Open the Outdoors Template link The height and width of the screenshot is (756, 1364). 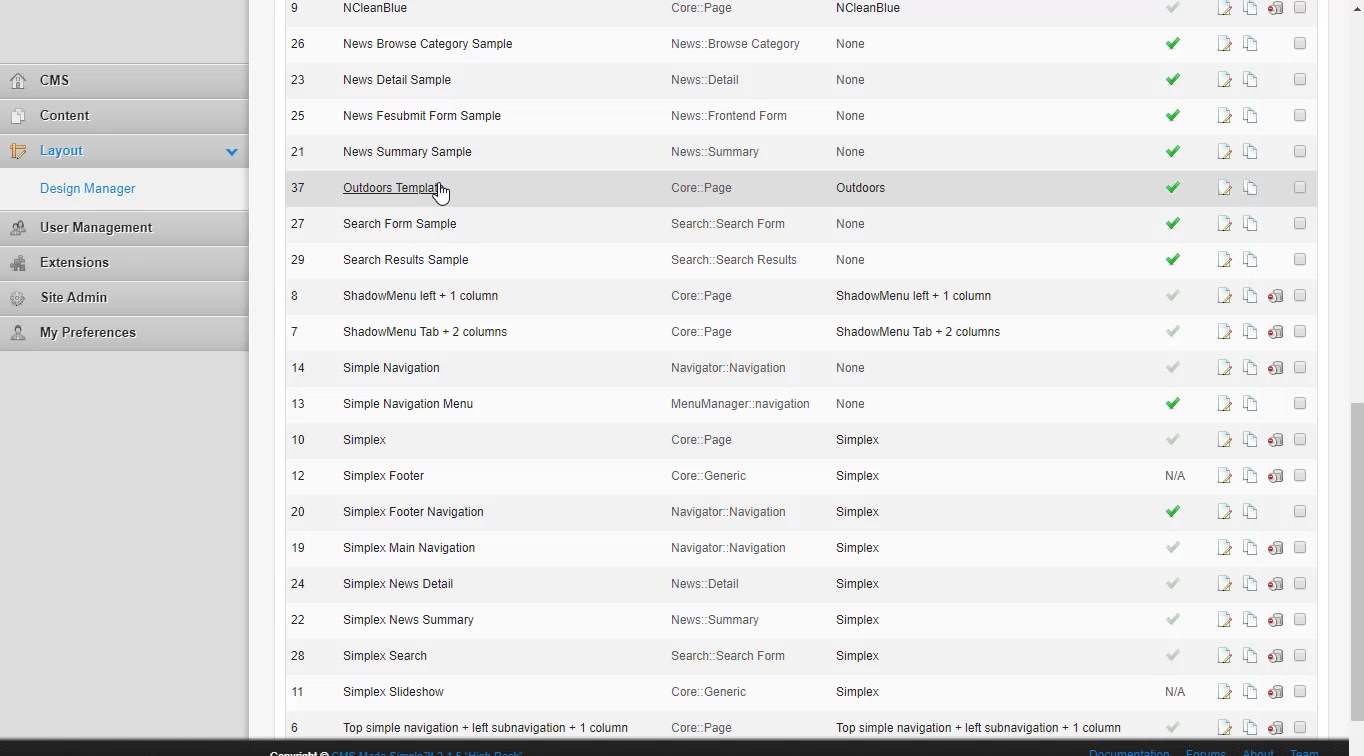click(391, 188)
